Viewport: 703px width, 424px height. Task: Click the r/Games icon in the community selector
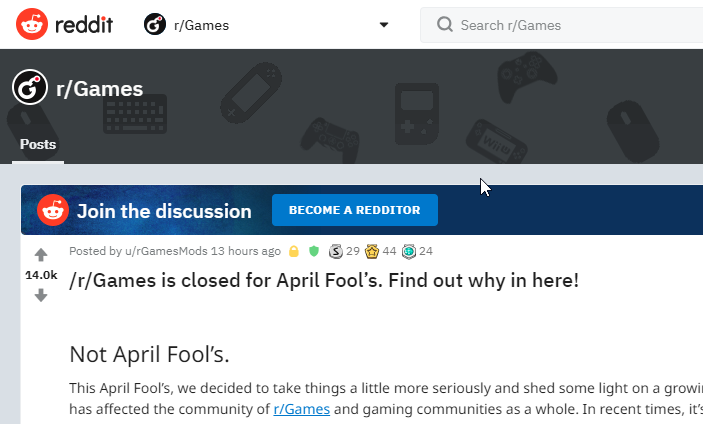click(155, 24)
